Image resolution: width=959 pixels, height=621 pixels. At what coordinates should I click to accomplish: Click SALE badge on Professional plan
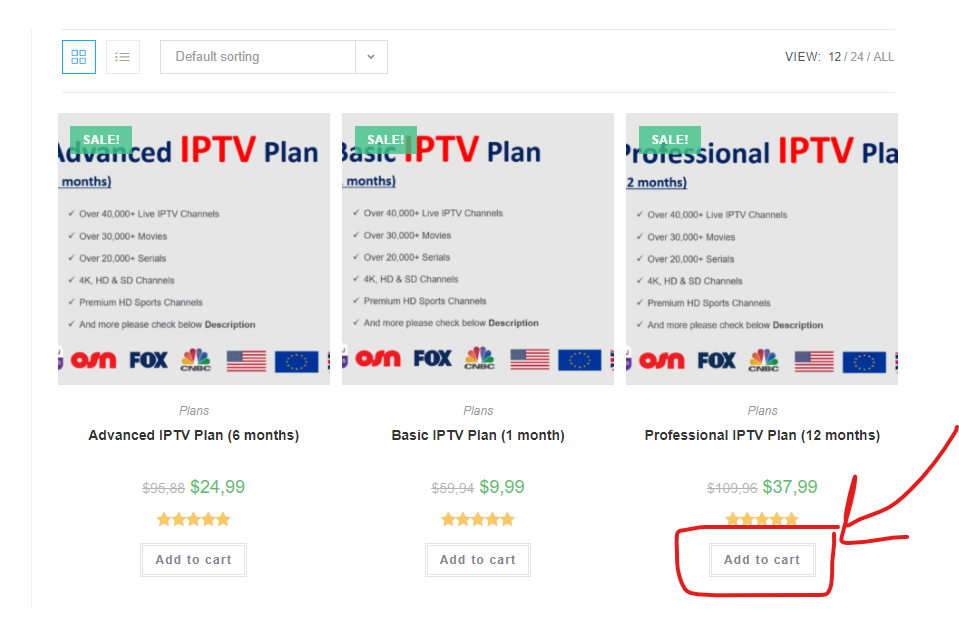pyautogui.click(x=670, y=139)
